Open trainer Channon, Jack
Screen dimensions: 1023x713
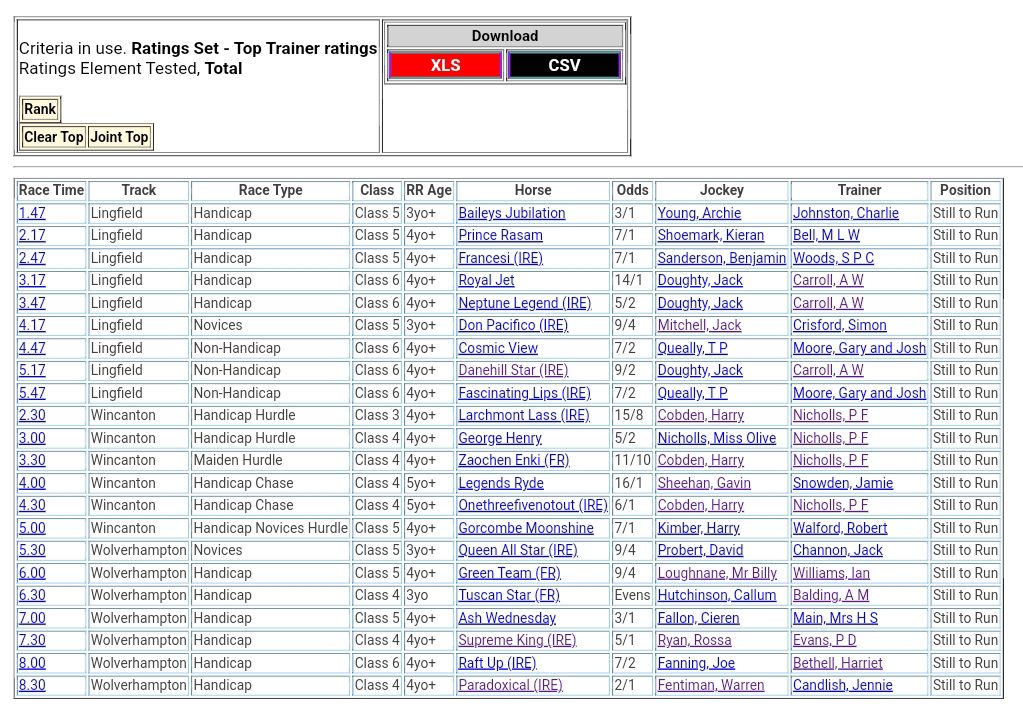(x=837, y=551)
